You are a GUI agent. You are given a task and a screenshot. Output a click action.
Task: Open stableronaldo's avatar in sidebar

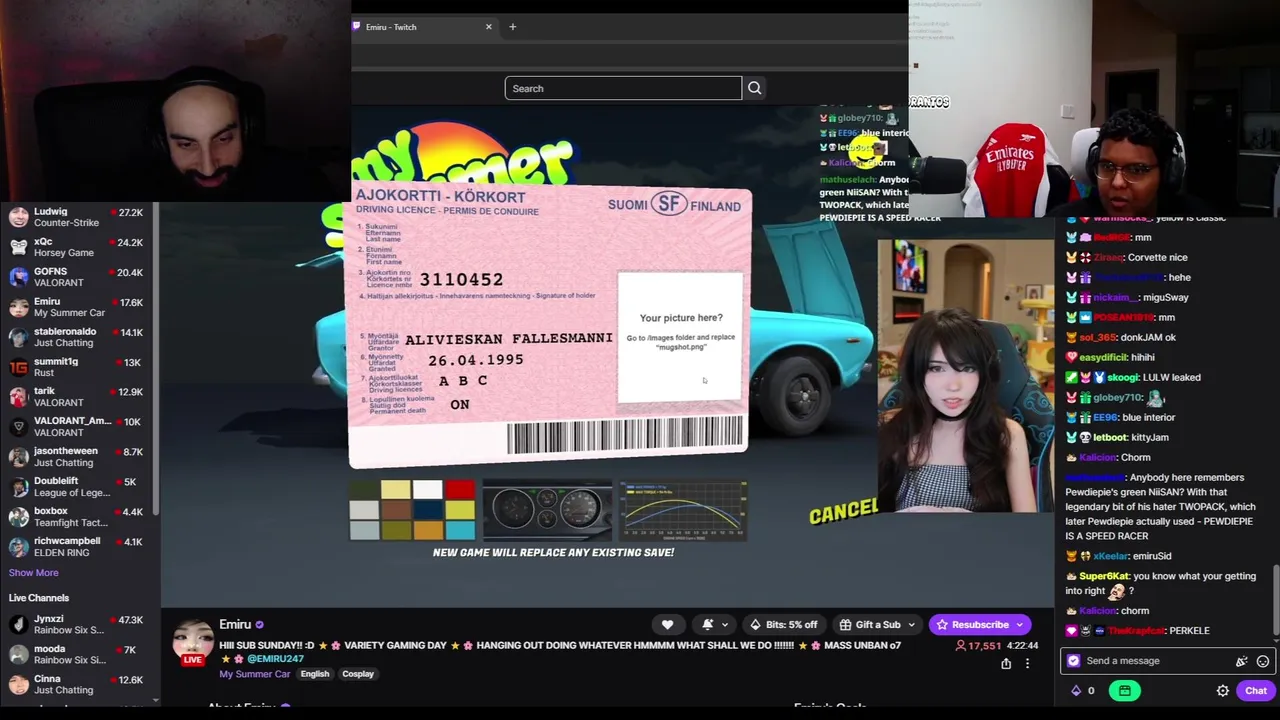18,337
